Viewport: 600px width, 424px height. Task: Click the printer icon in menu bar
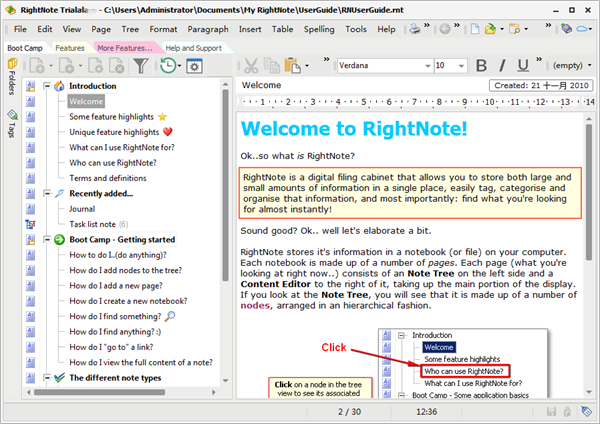click(x=414, y=30)
